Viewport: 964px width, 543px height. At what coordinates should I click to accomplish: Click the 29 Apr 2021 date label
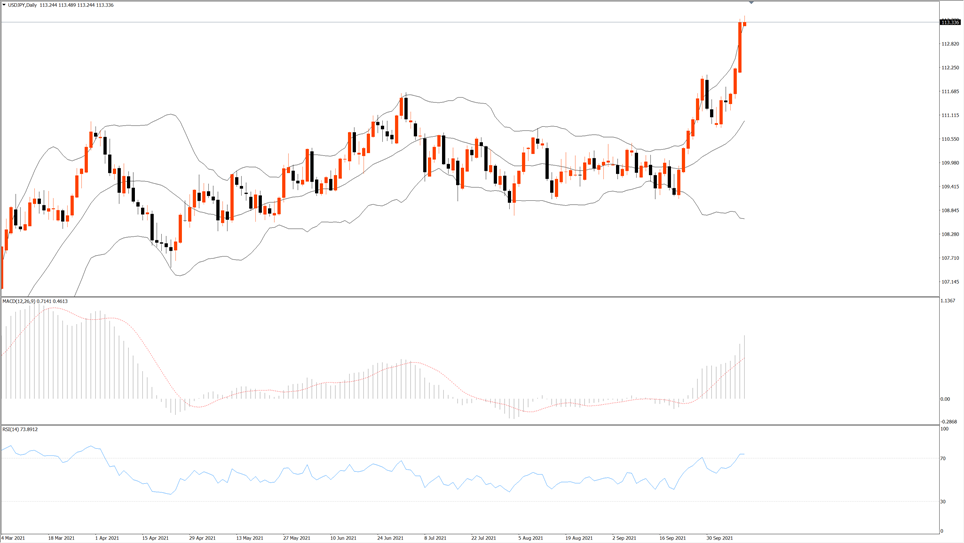pos(202,538)
